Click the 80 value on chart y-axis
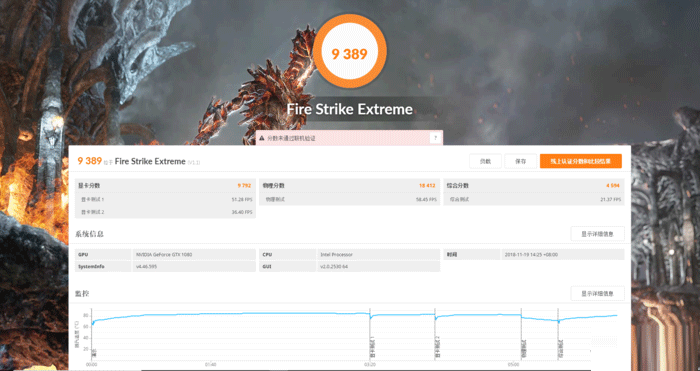Viewport: 700px width, 371px height. click(x=87, y=315)
